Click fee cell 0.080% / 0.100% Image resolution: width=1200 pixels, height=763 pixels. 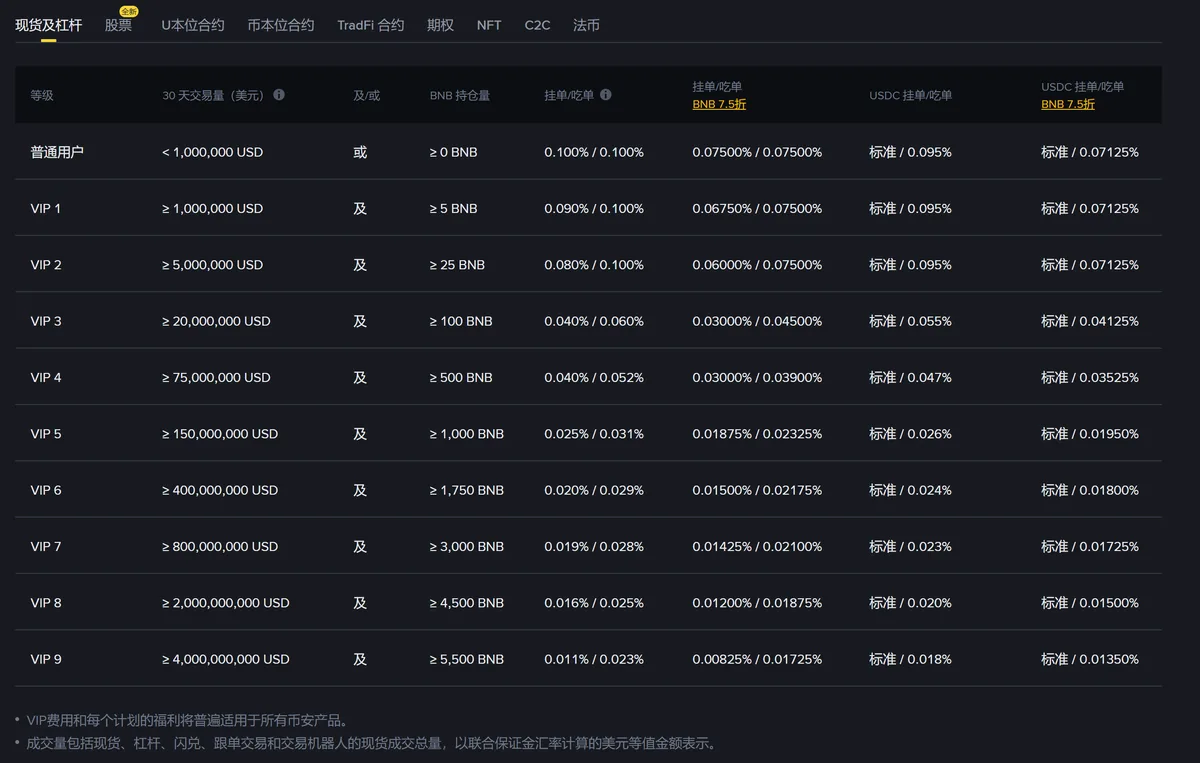594,265
